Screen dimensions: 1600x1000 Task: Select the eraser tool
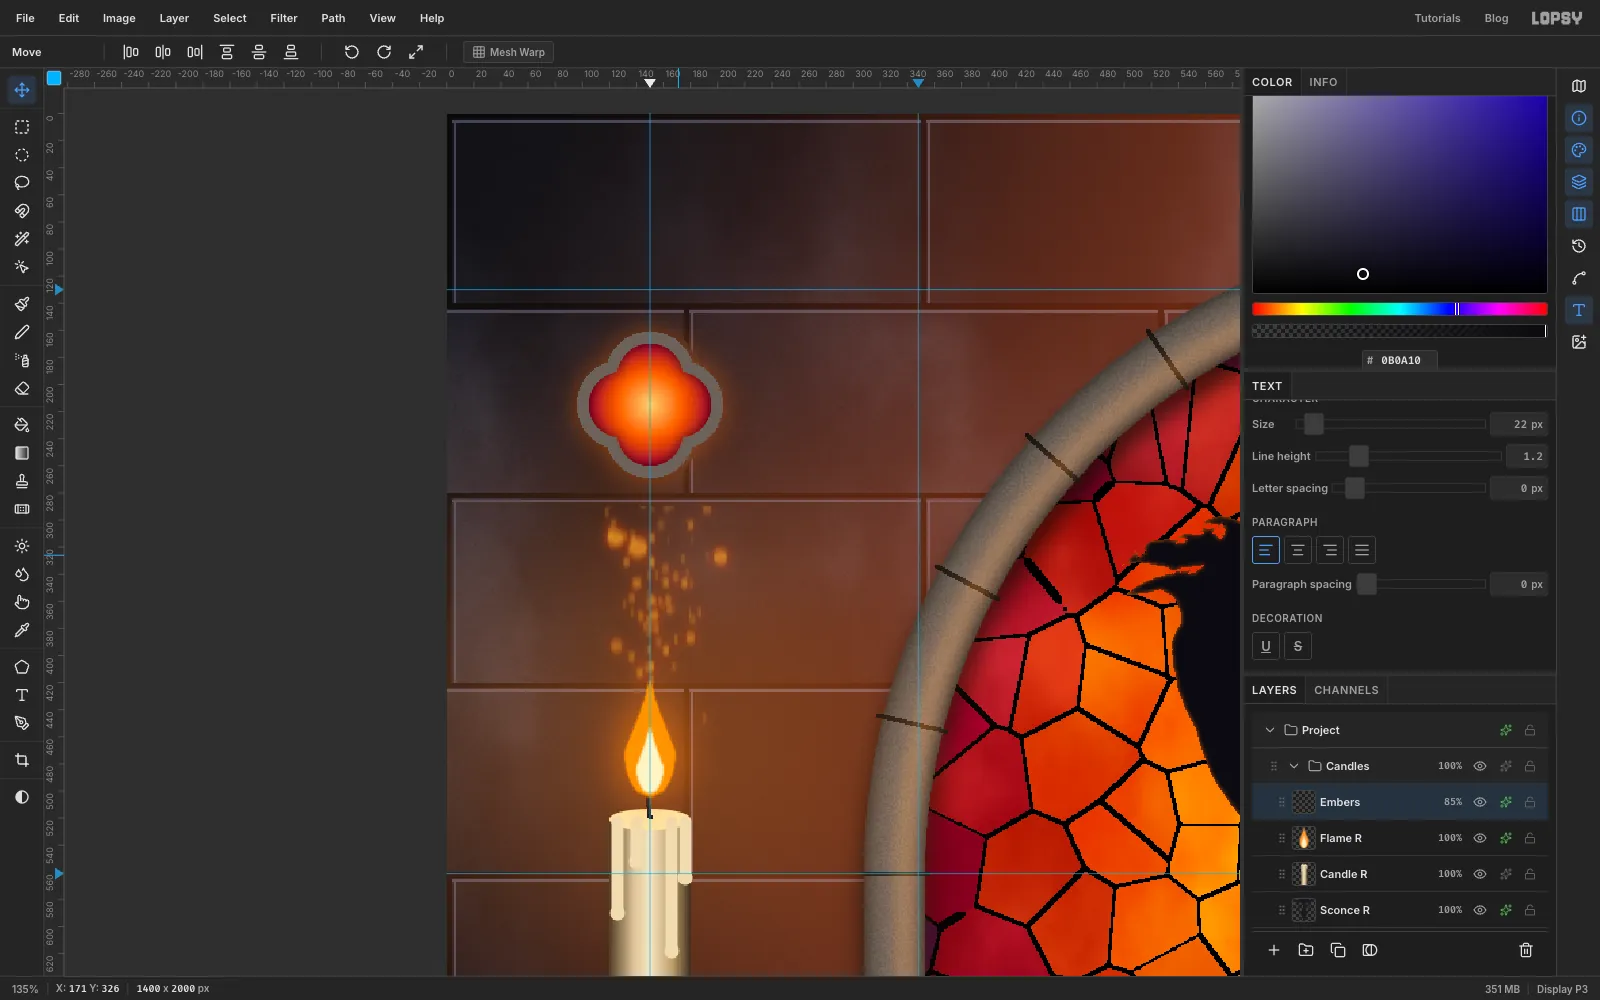[x=22, y=388]
